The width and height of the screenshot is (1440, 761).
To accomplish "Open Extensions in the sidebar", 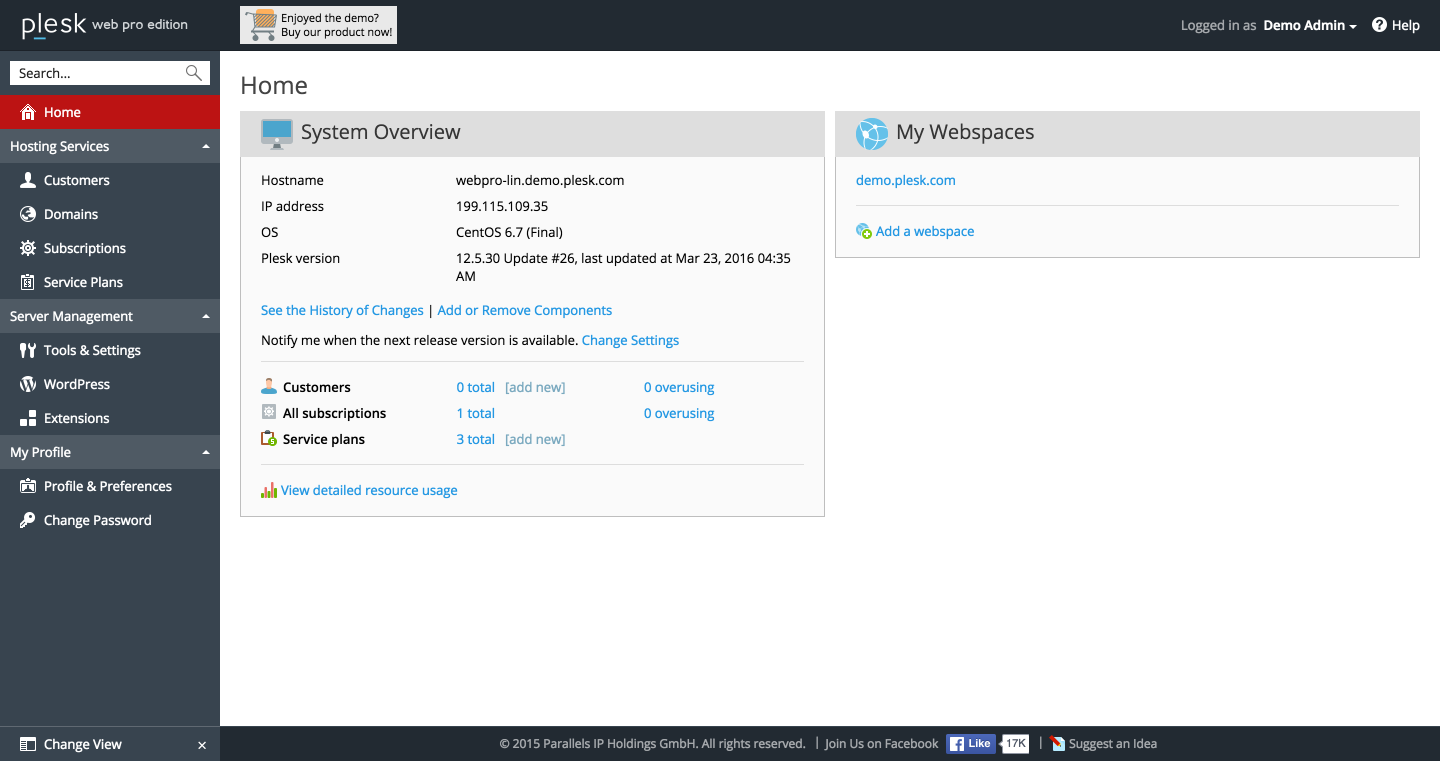I will pyautogui.click(x=110, y=418).
